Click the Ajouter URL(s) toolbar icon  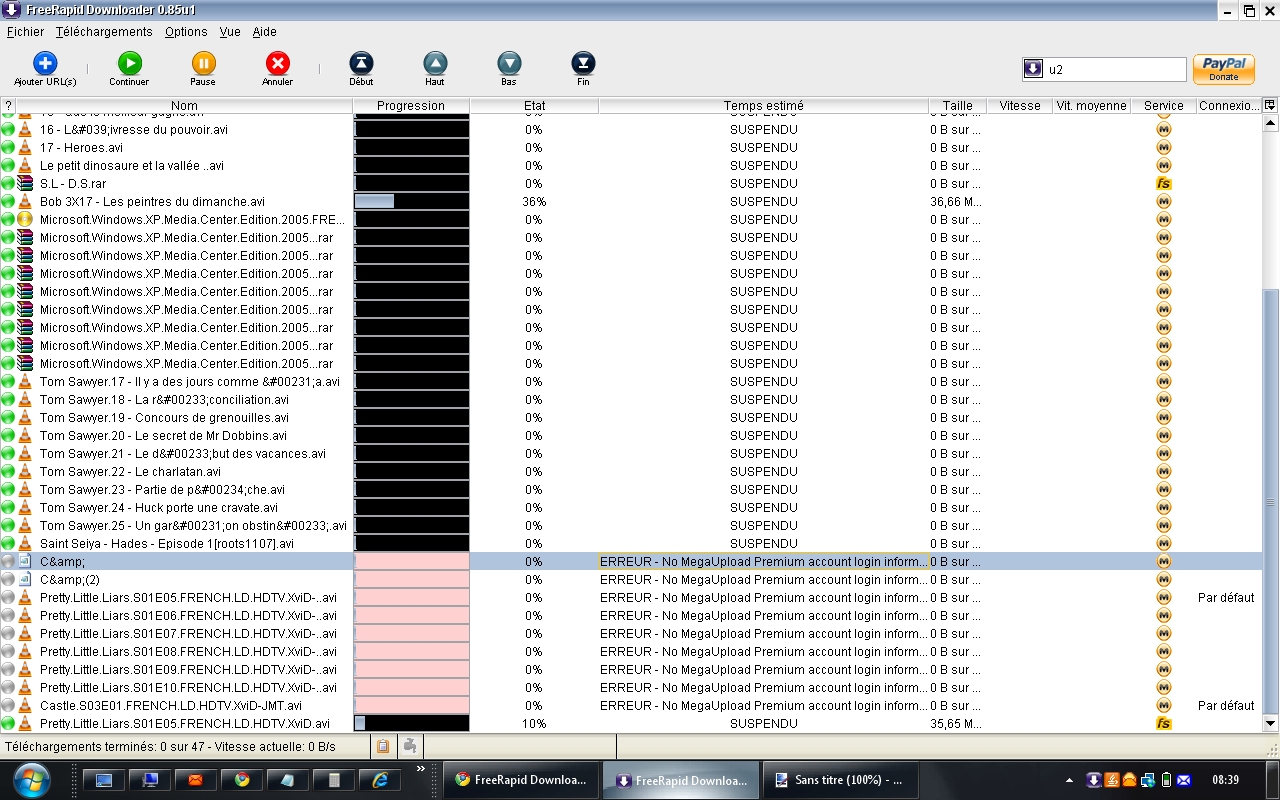[45, 64]
